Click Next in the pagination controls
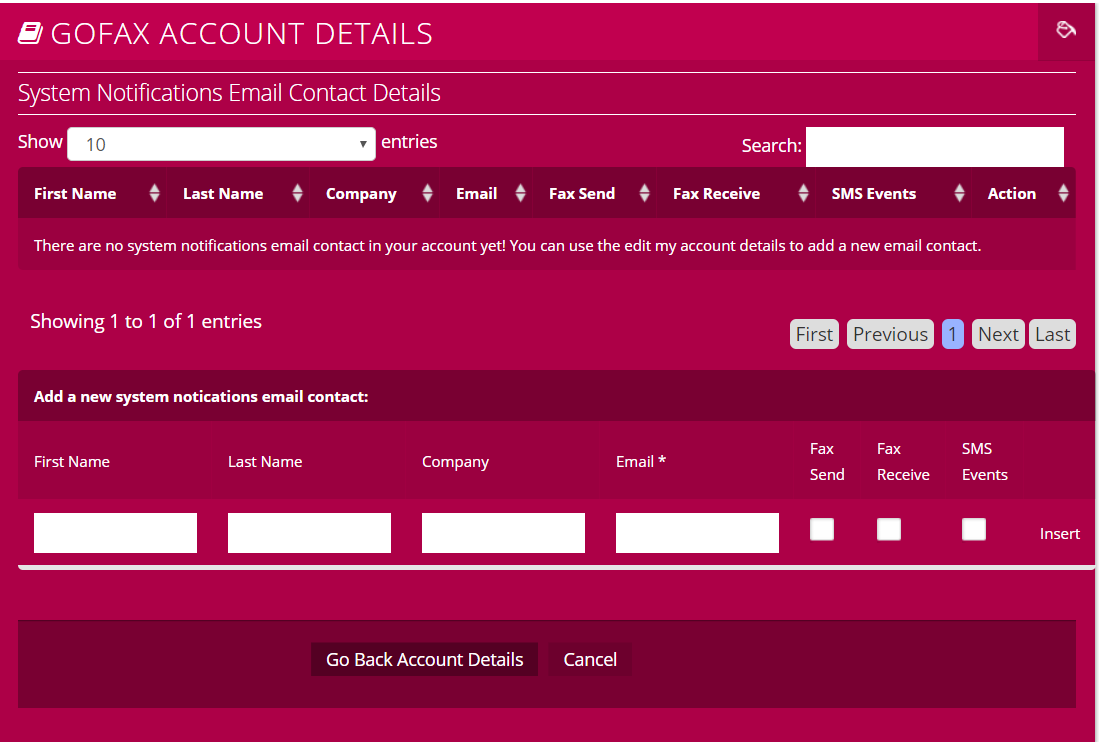1099x742 pixels. 997,333
